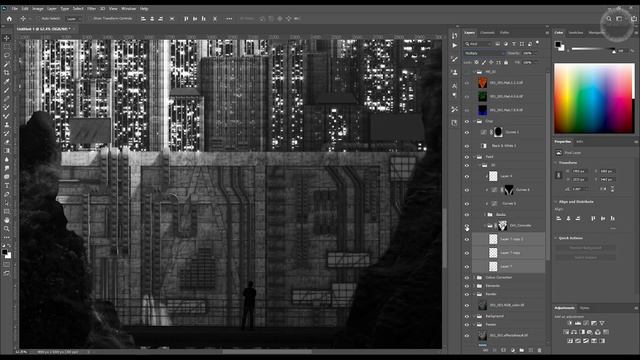
Task: Open the Actions panel play icon
Action: click(x=454, y=46)
